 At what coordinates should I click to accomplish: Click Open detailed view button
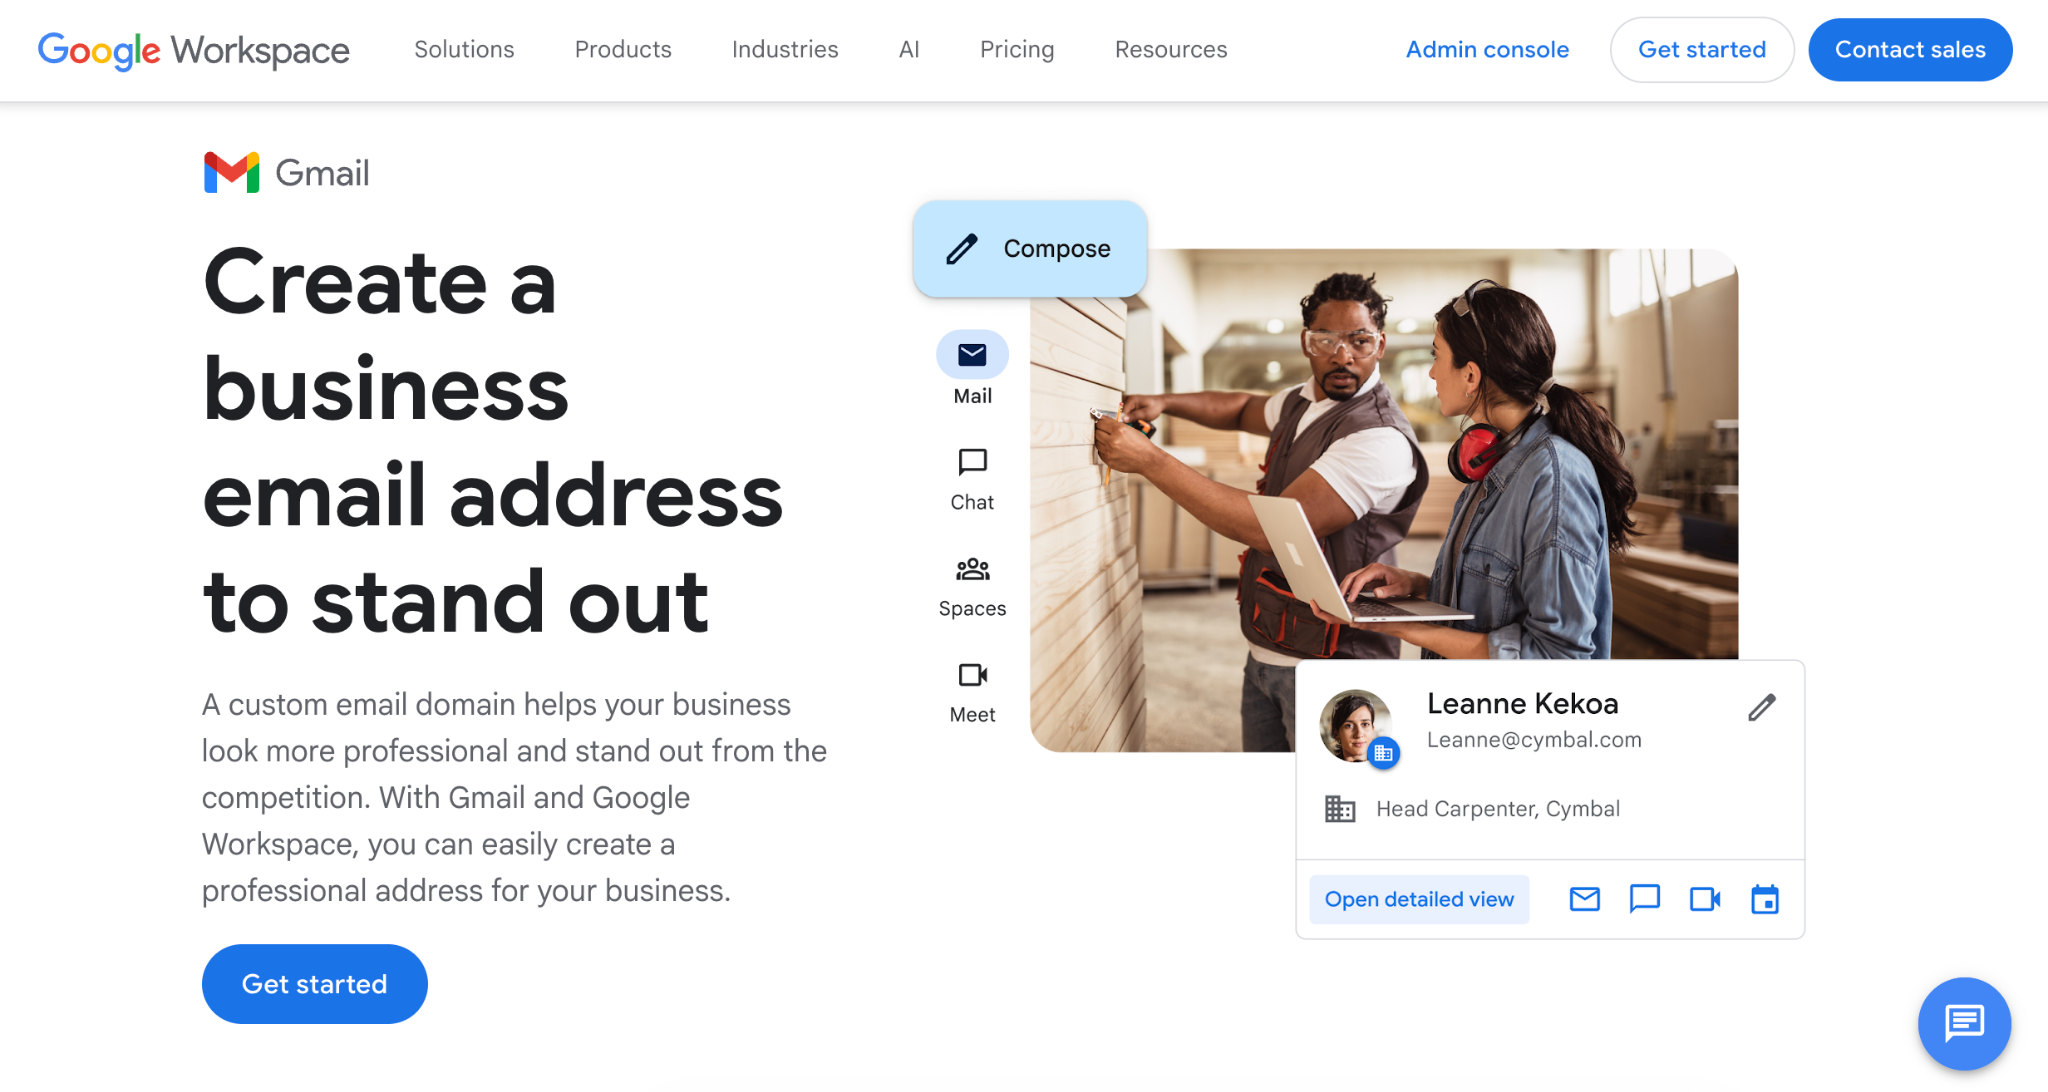1419,900
